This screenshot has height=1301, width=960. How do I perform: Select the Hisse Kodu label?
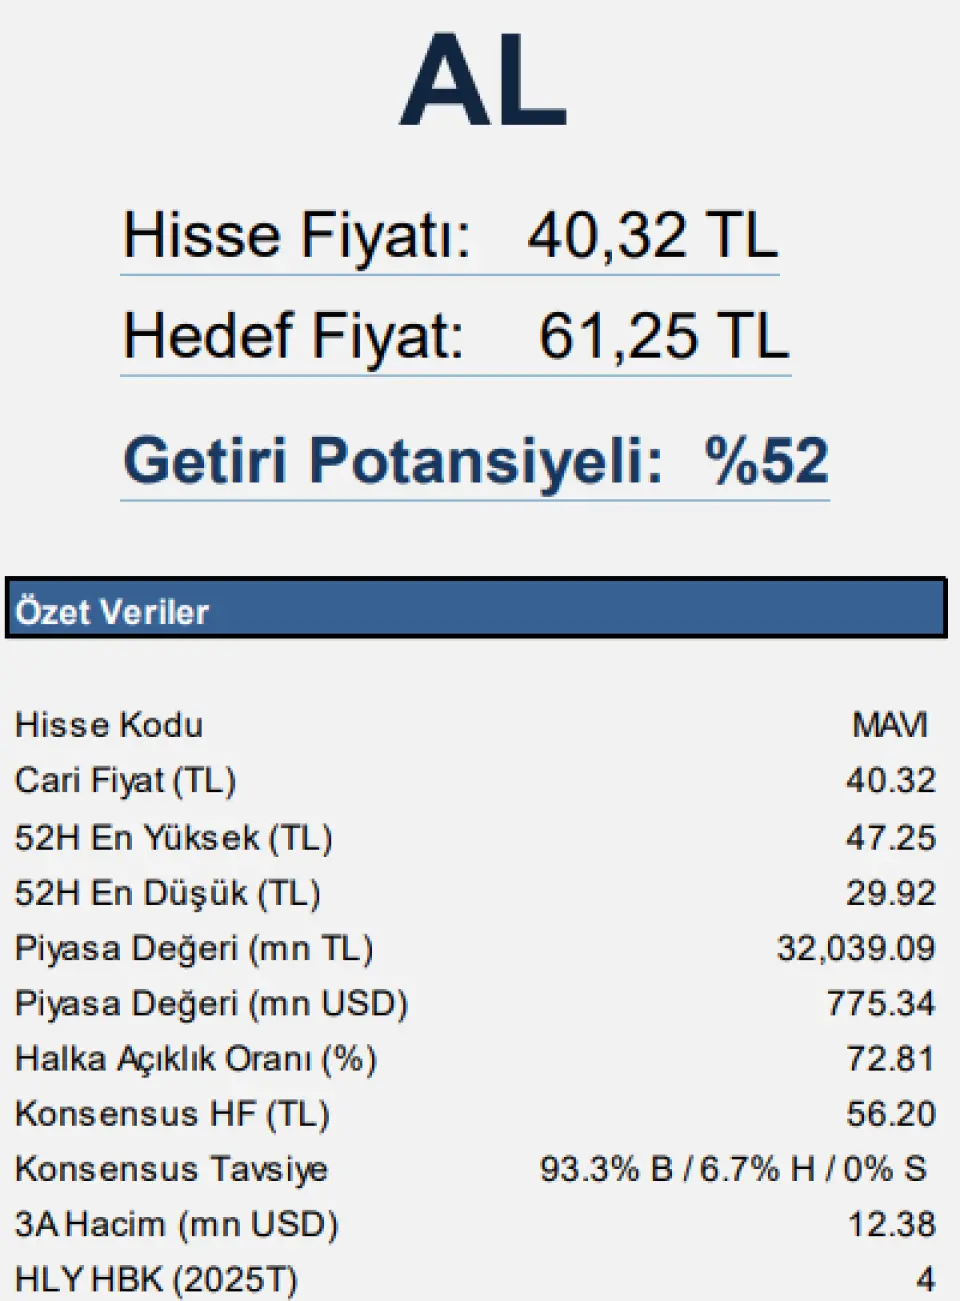pyautogui.click(x=109, y=725)
